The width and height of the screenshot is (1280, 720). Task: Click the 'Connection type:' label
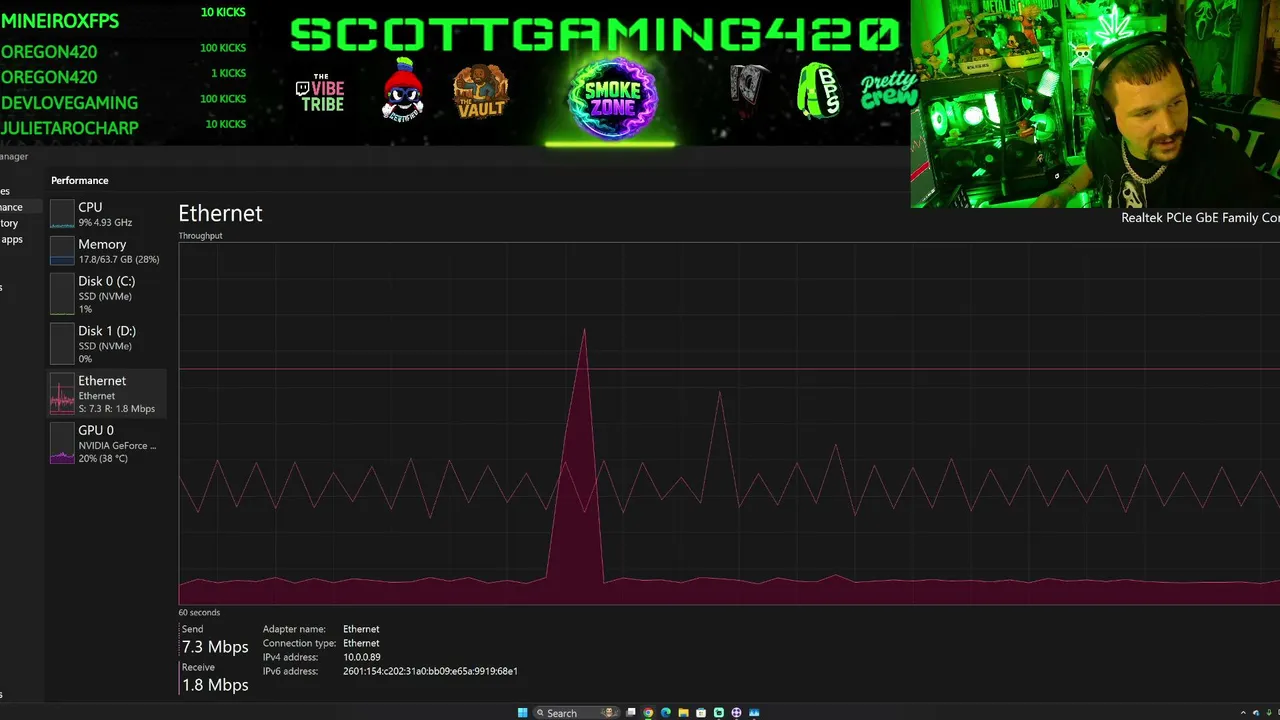click(x=299, y=643)
